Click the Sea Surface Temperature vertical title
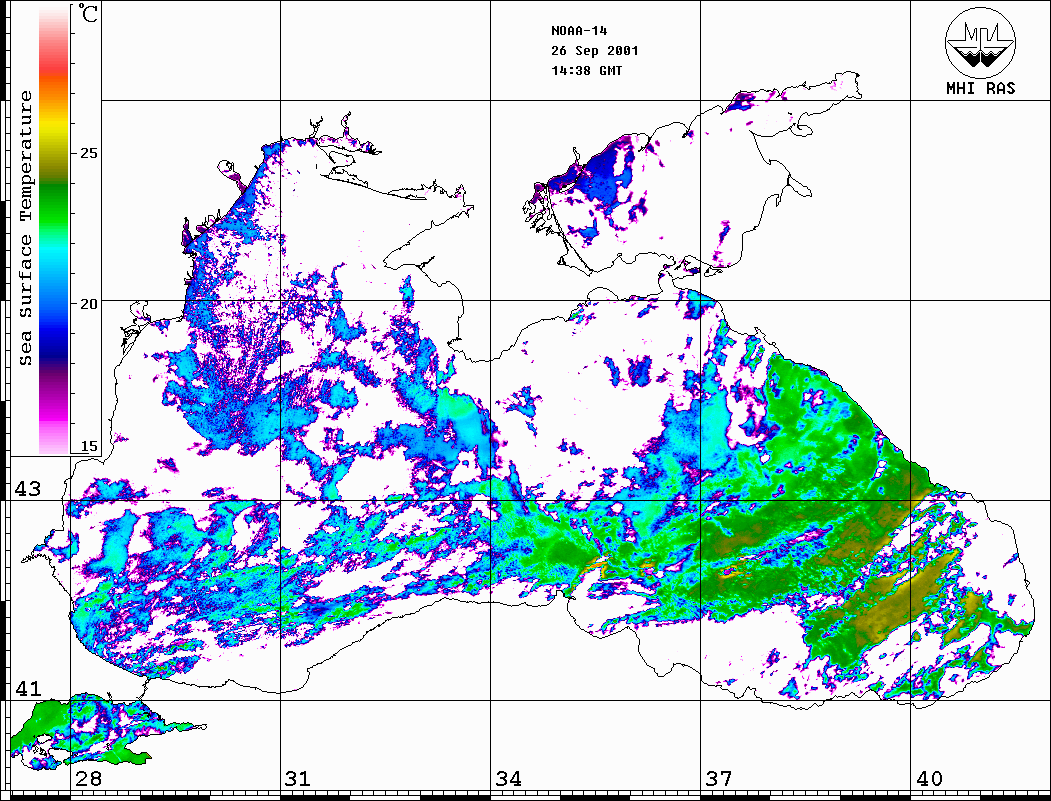 (x=25, y=228)
